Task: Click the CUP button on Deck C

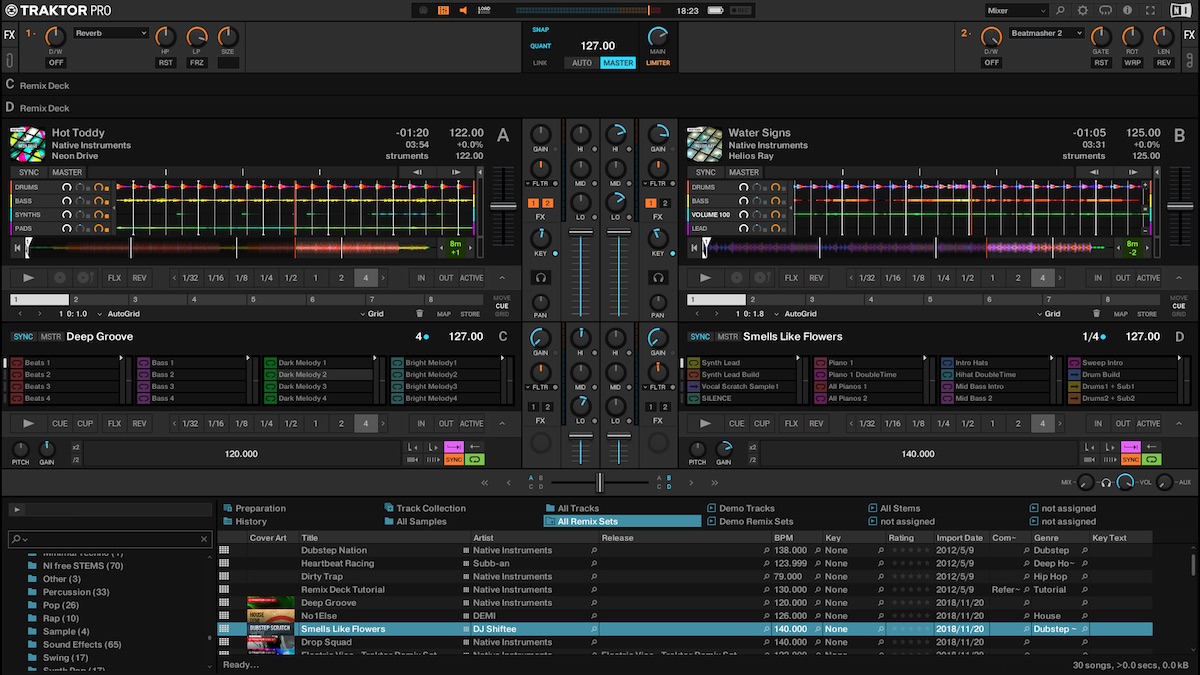Action: pos(85,423)
